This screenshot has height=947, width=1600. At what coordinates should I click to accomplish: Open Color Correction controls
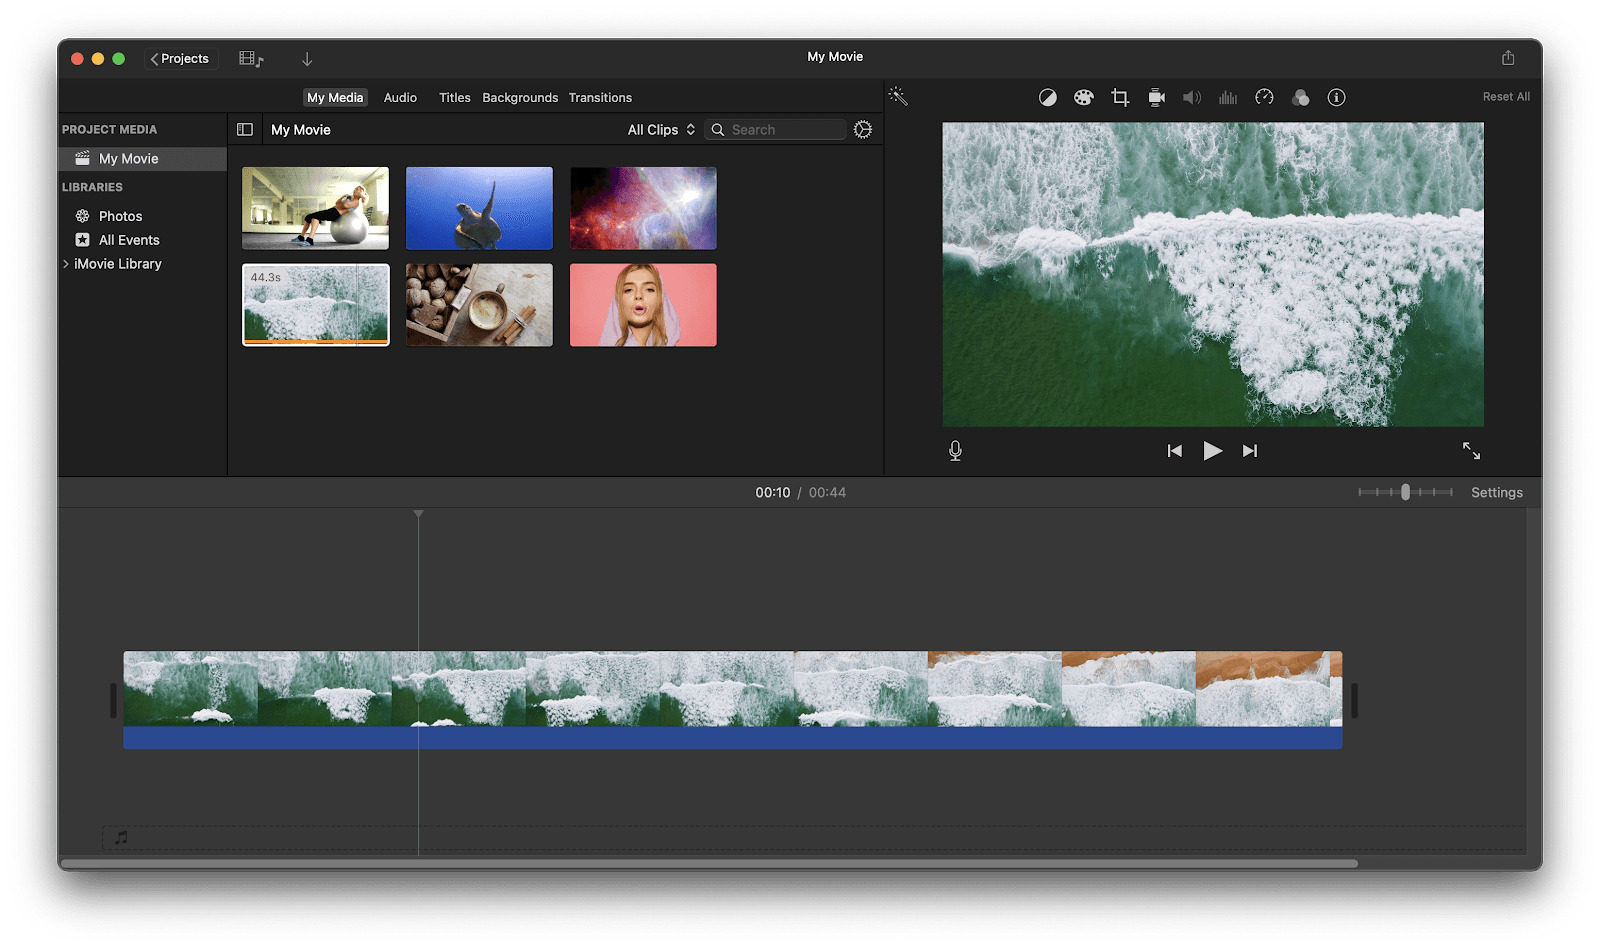pos(1083,97)
